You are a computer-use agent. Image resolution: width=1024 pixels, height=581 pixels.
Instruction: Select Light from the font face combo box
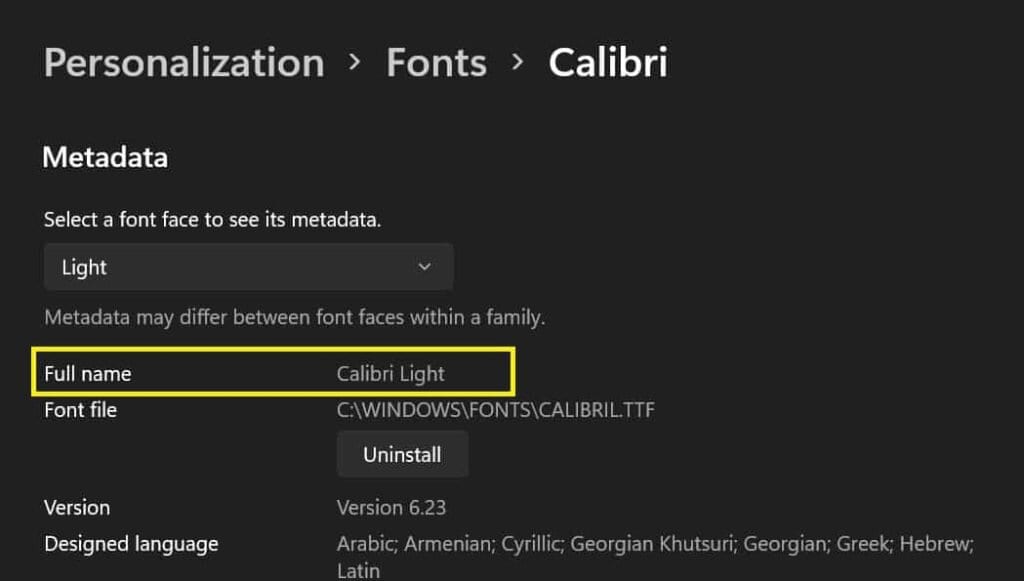click(x=248, y=267)
